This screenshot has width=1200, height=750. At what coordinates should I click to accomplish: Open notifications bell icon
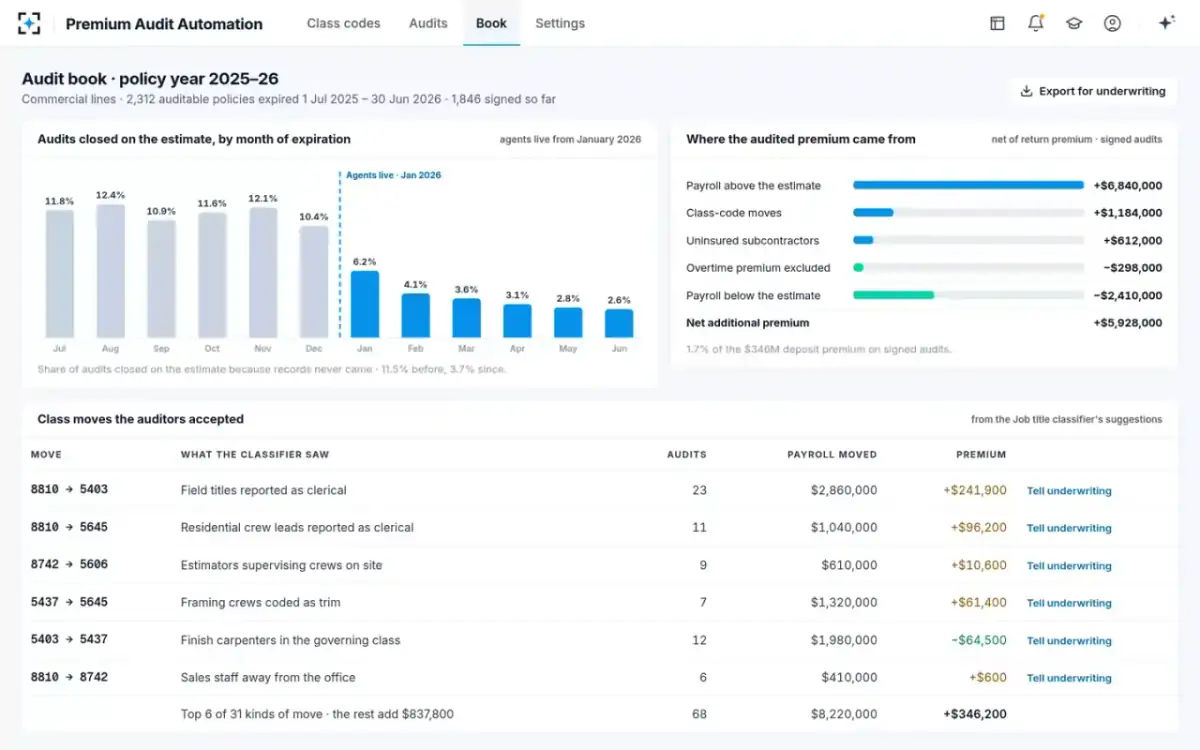click(1036, 23)
